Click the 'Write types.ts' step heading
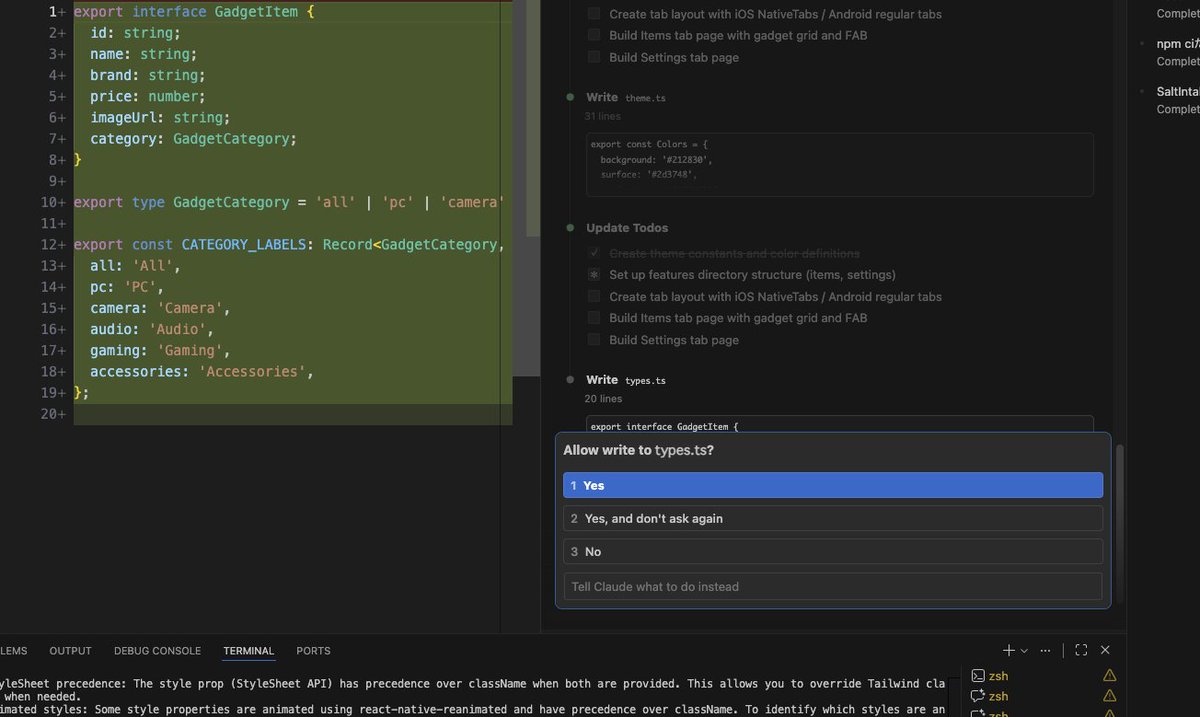The height and width of the screenshot is (717, 1200). click(626, 380)
